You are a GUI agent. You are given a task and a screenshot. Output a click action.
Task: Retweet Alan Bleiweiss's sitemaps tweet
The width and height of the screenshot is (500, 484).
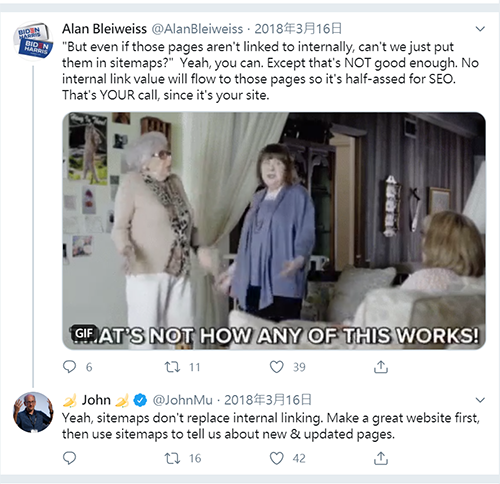point(172,367)
